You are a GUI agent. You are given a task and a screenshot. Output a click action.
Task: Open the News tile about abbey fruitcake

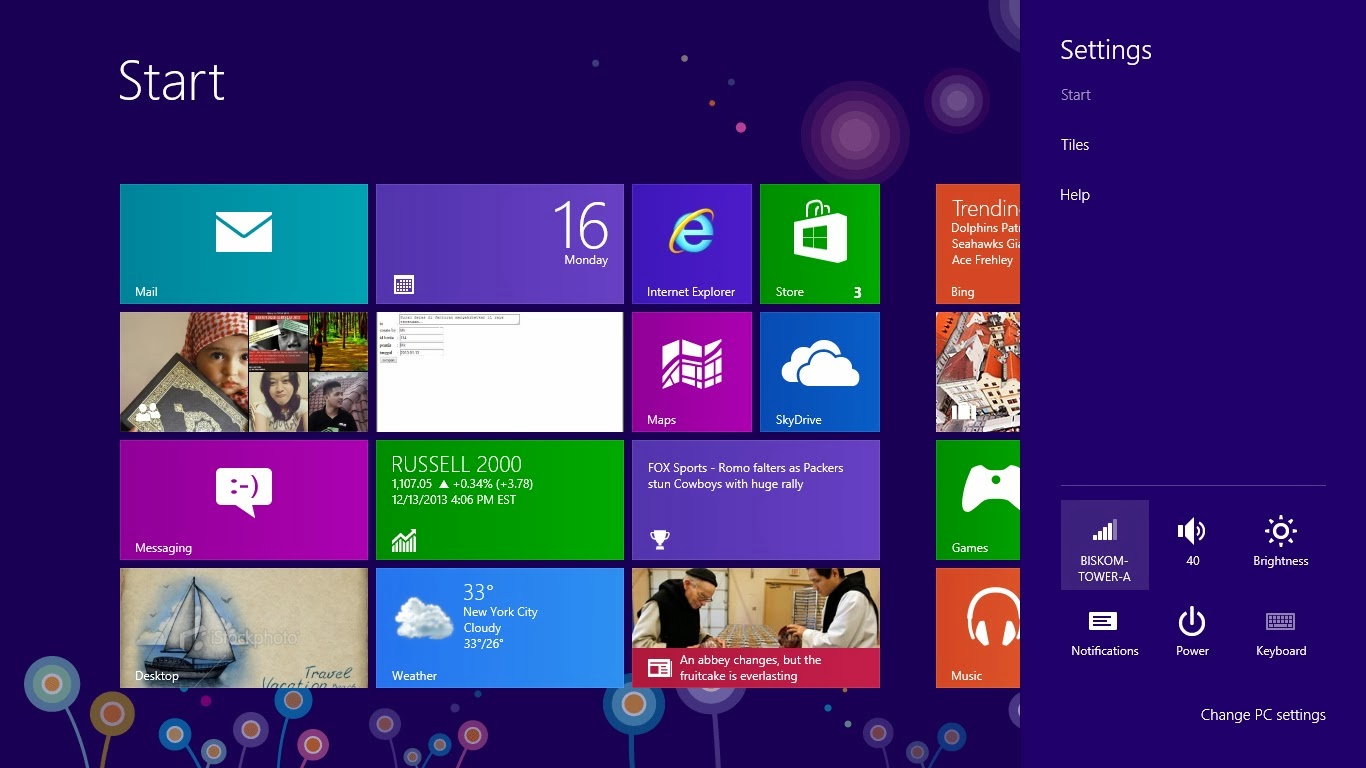pos(756,628)
